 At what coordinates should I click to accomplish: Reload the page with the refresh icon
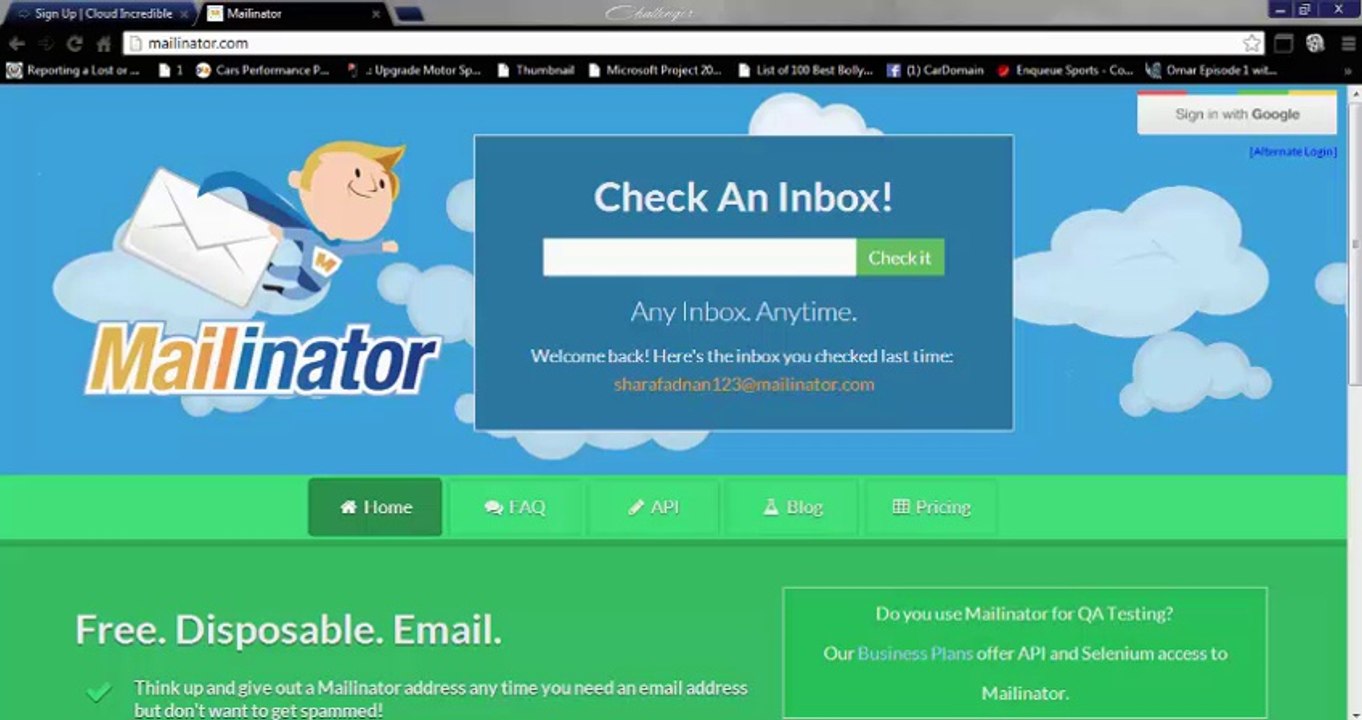coord(74,44)
